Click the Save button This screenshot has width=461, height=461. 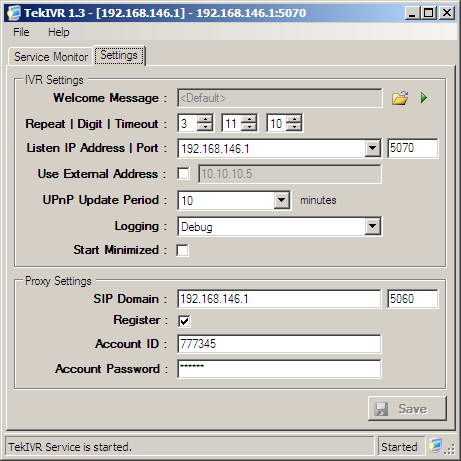pos(407,408)
